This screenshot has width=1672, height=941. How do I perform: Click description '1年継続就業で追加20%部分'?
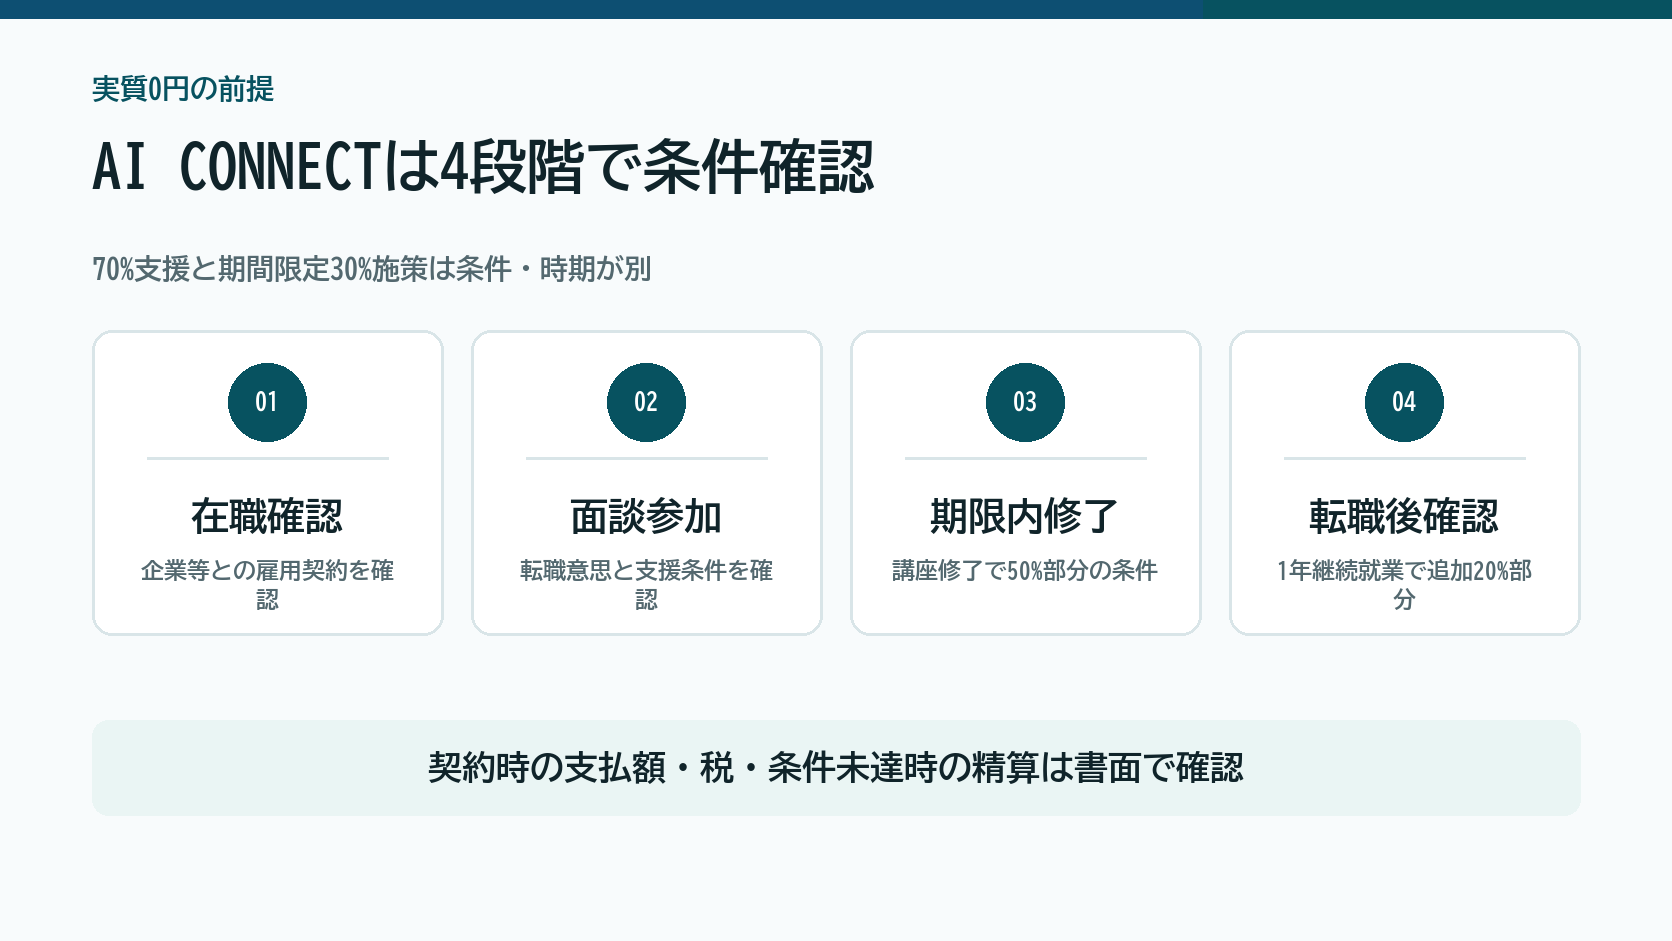[1404, 584]
